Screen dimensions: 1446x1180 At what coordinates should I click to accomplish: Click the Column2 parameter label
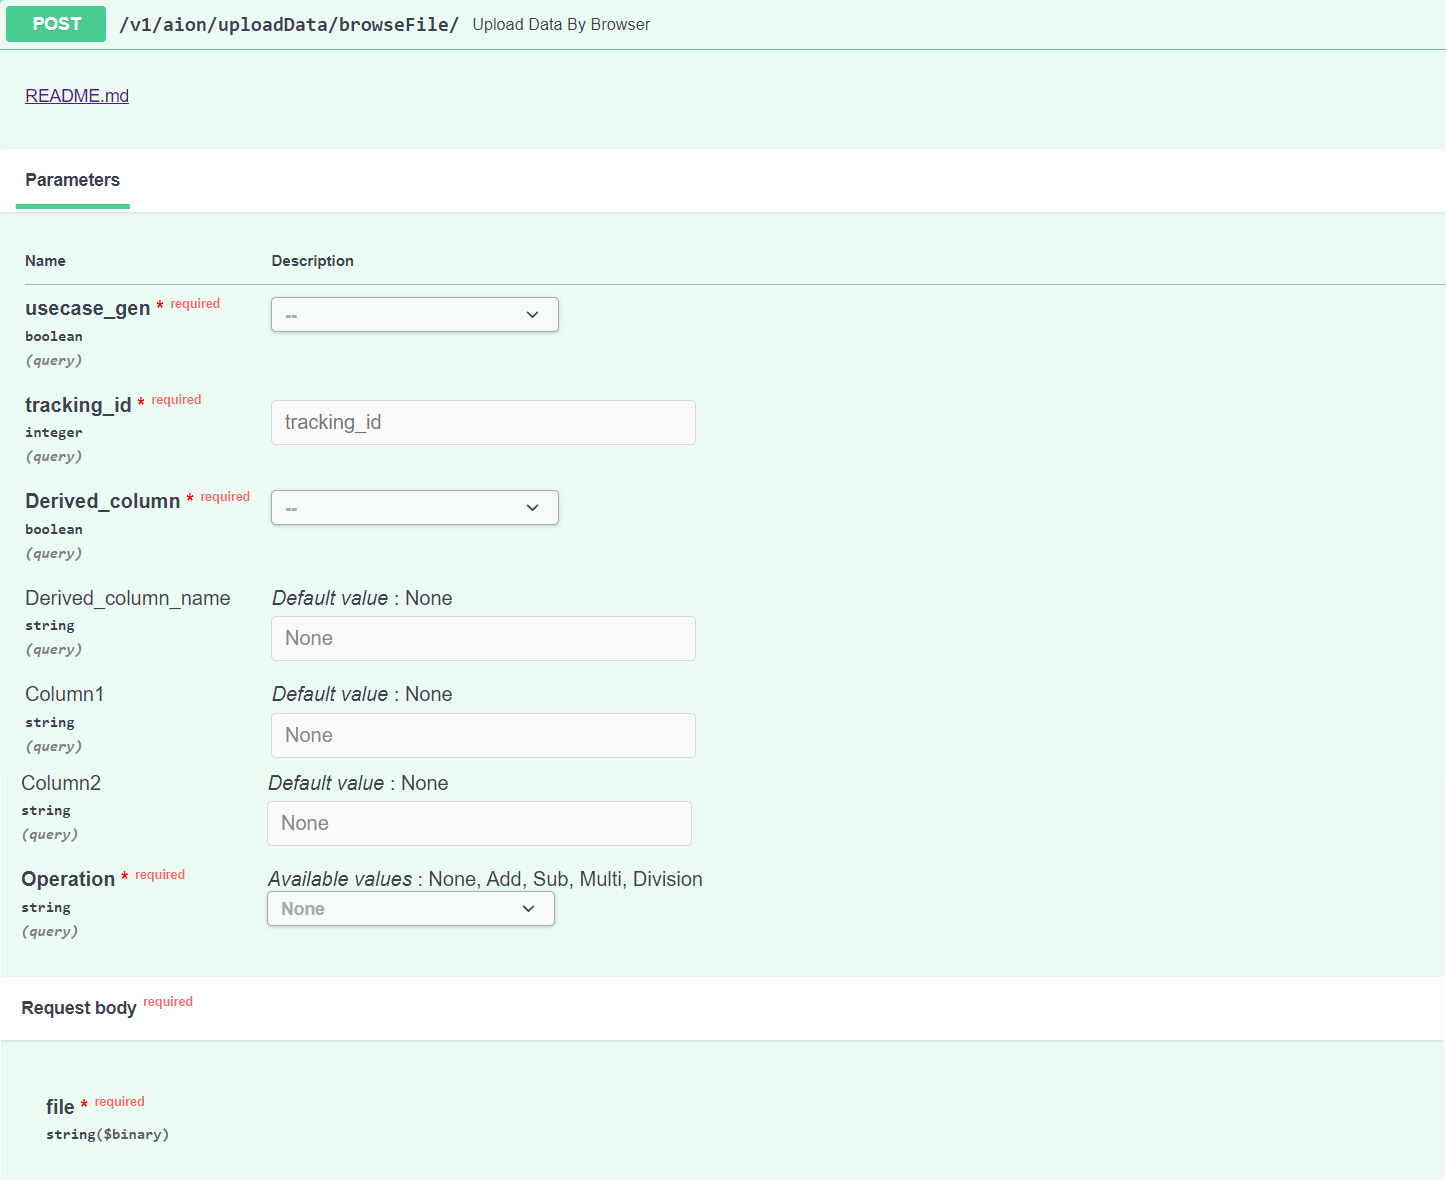click(x=61, y=783)
